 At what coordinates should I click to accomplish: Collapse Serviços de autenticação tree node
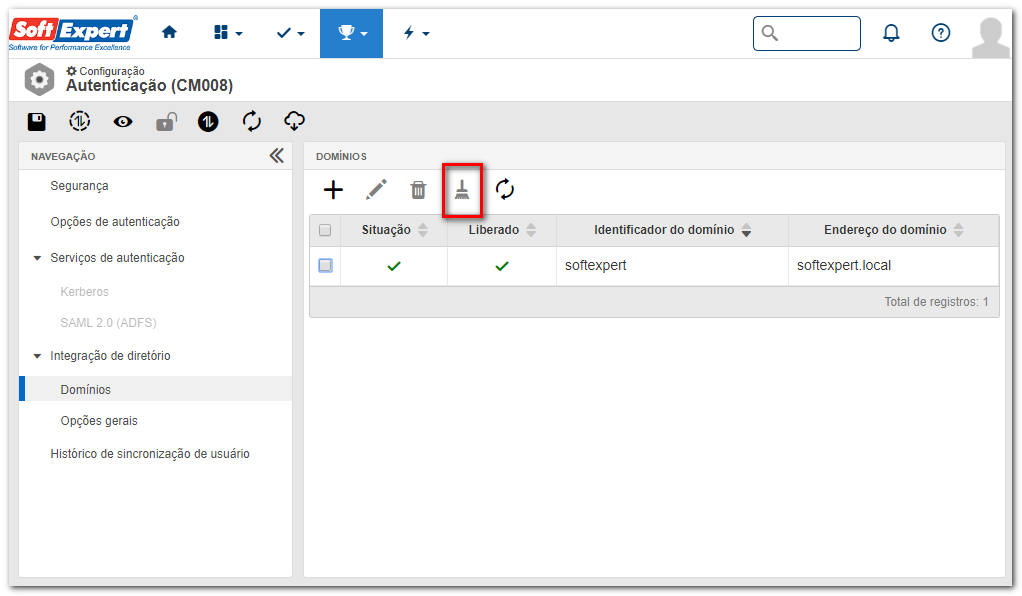point(37,258)
